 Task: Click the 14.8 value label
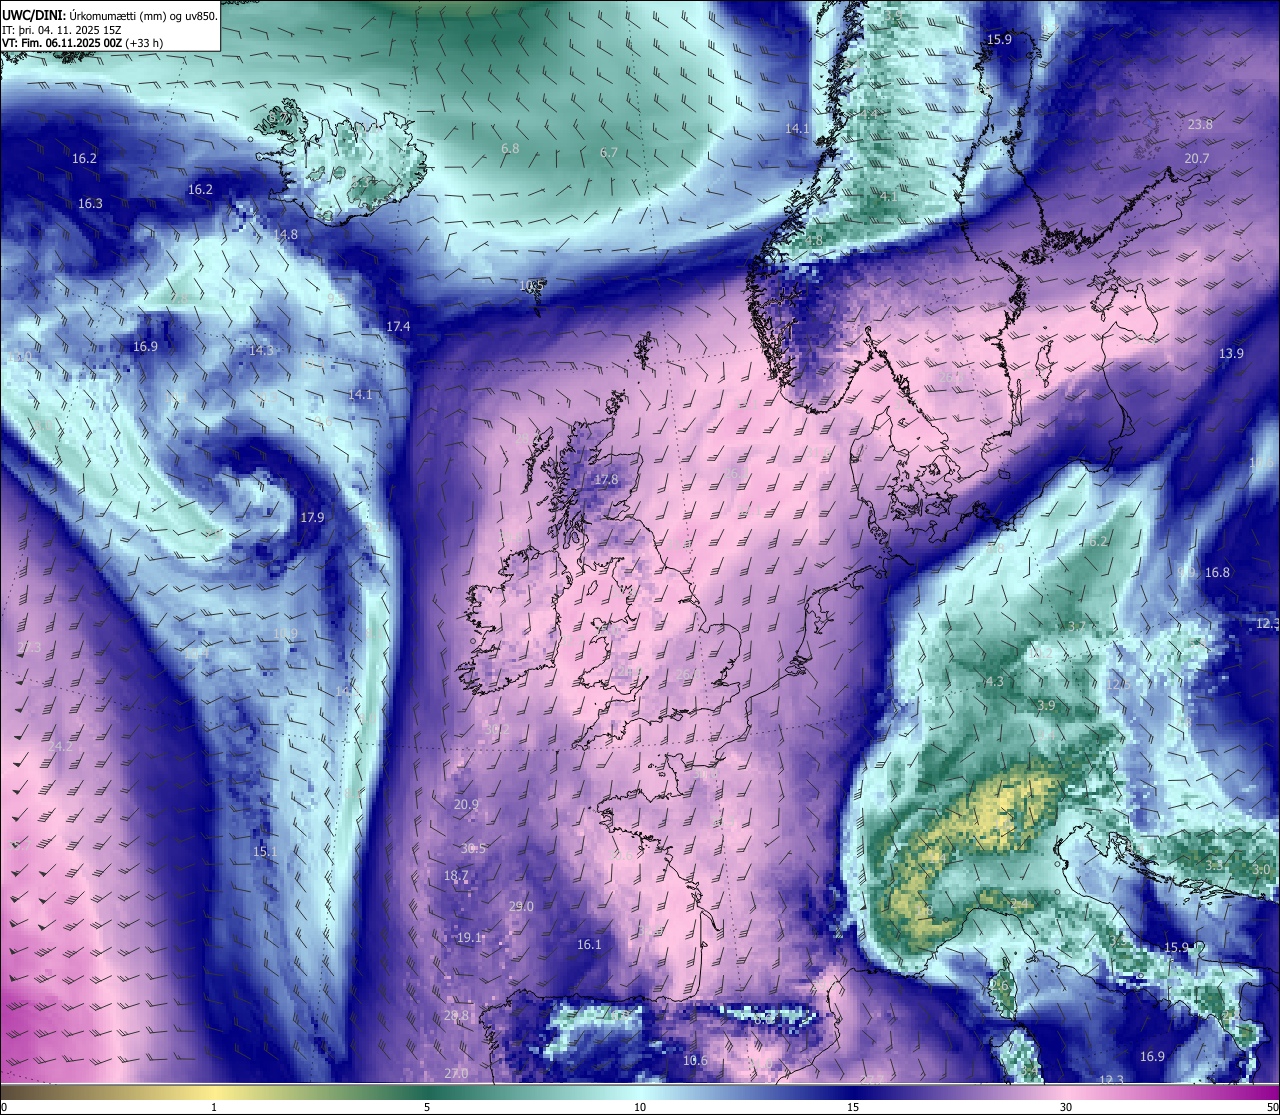pyautogui.click(x=286, y=235)
